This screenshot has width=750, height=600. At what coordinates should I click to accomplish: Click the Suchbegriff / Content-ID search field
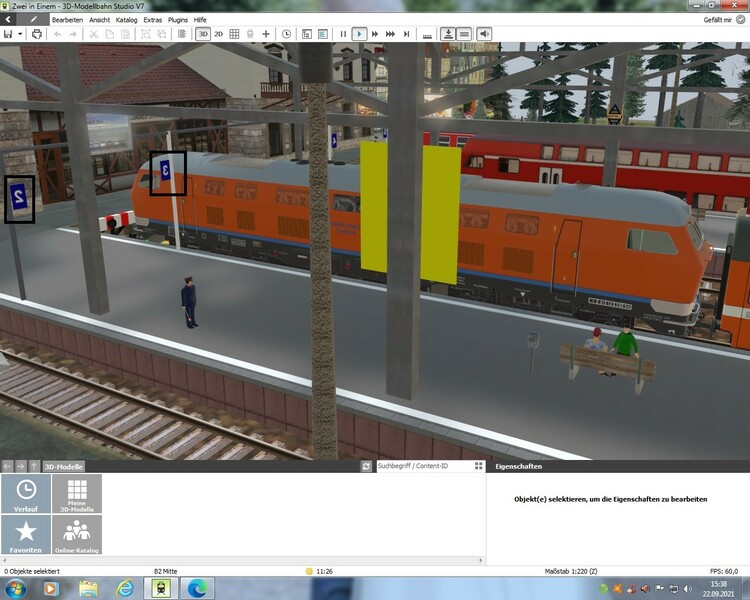[x=422, y=466]
